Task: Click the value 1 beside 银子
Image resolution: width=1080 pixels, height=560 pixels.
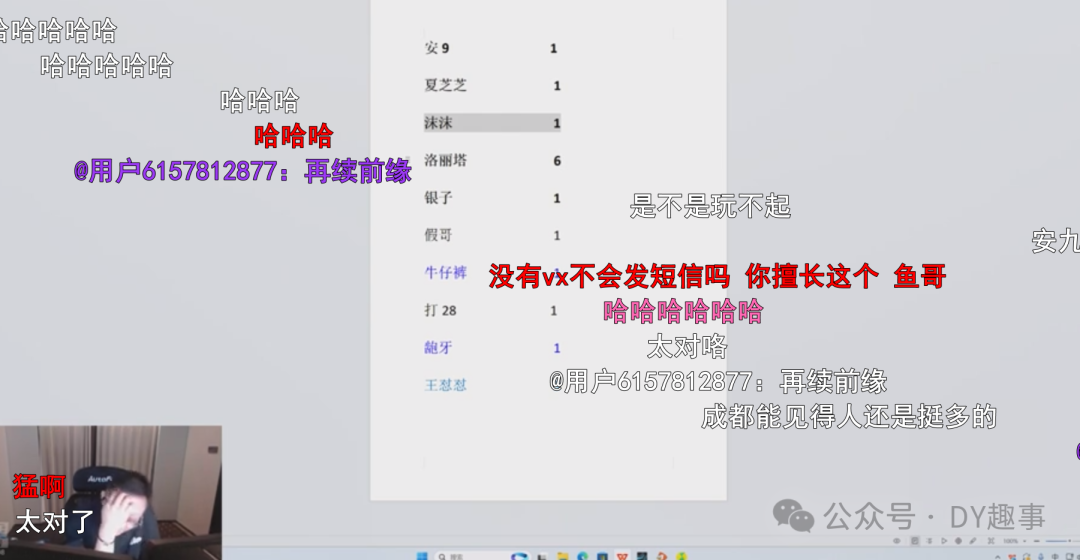Action: 557,198
